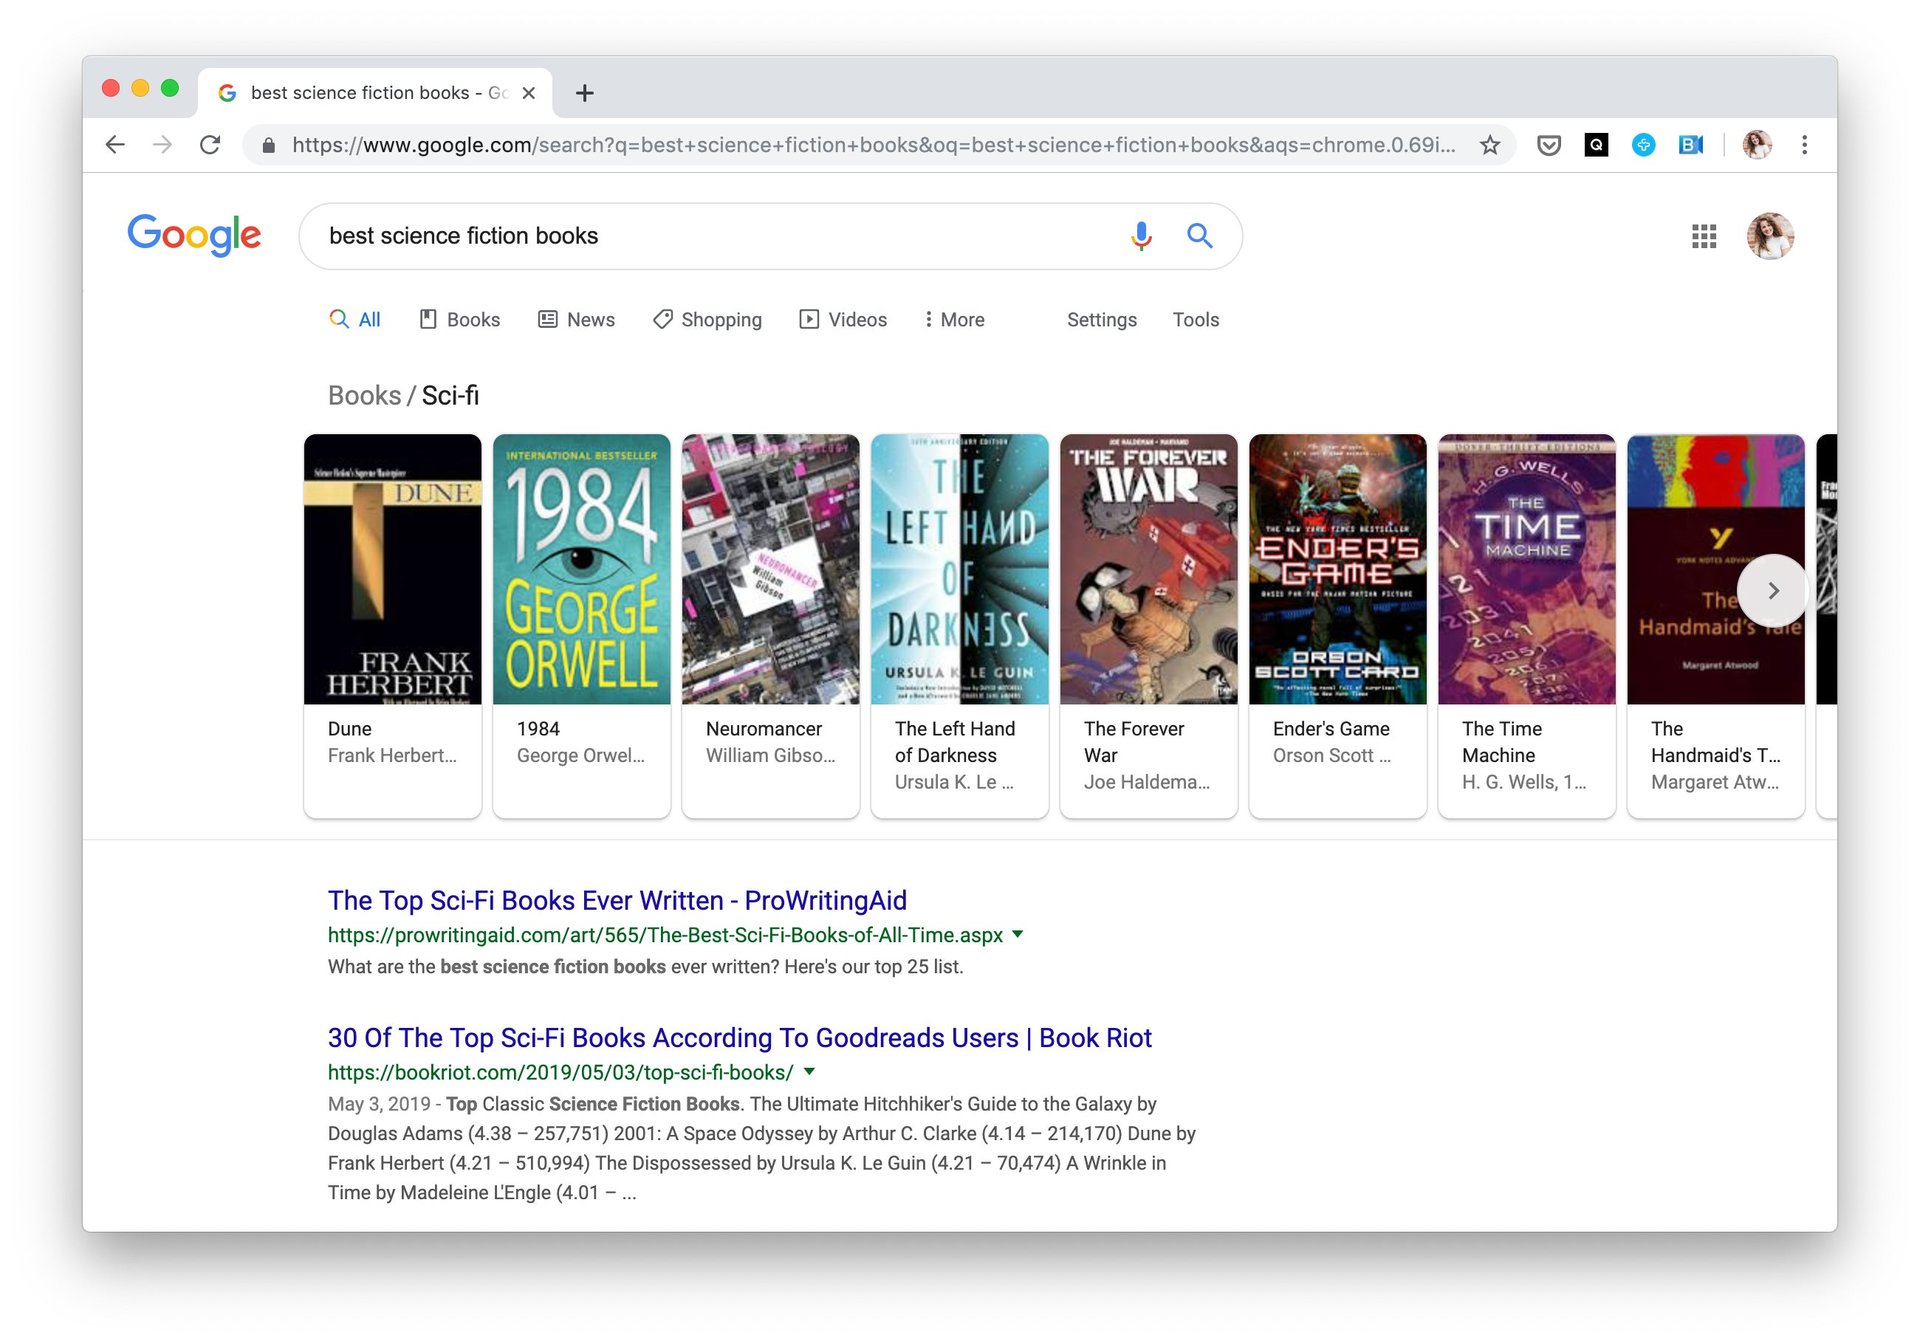
Task: Open a new tab with plus button
Action: coord(585,93)
